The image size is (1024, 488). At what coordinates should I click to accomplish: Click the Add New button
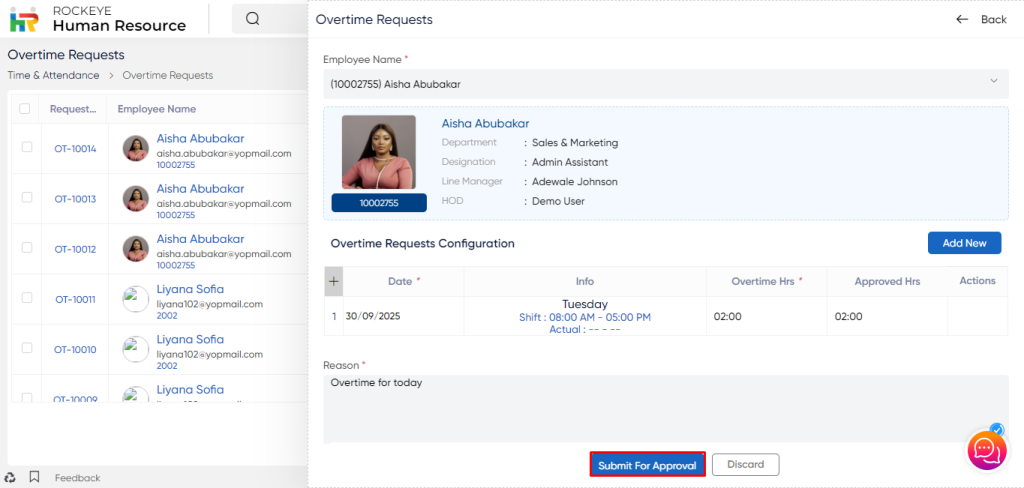pyautogui.click(x=963, y=243)
